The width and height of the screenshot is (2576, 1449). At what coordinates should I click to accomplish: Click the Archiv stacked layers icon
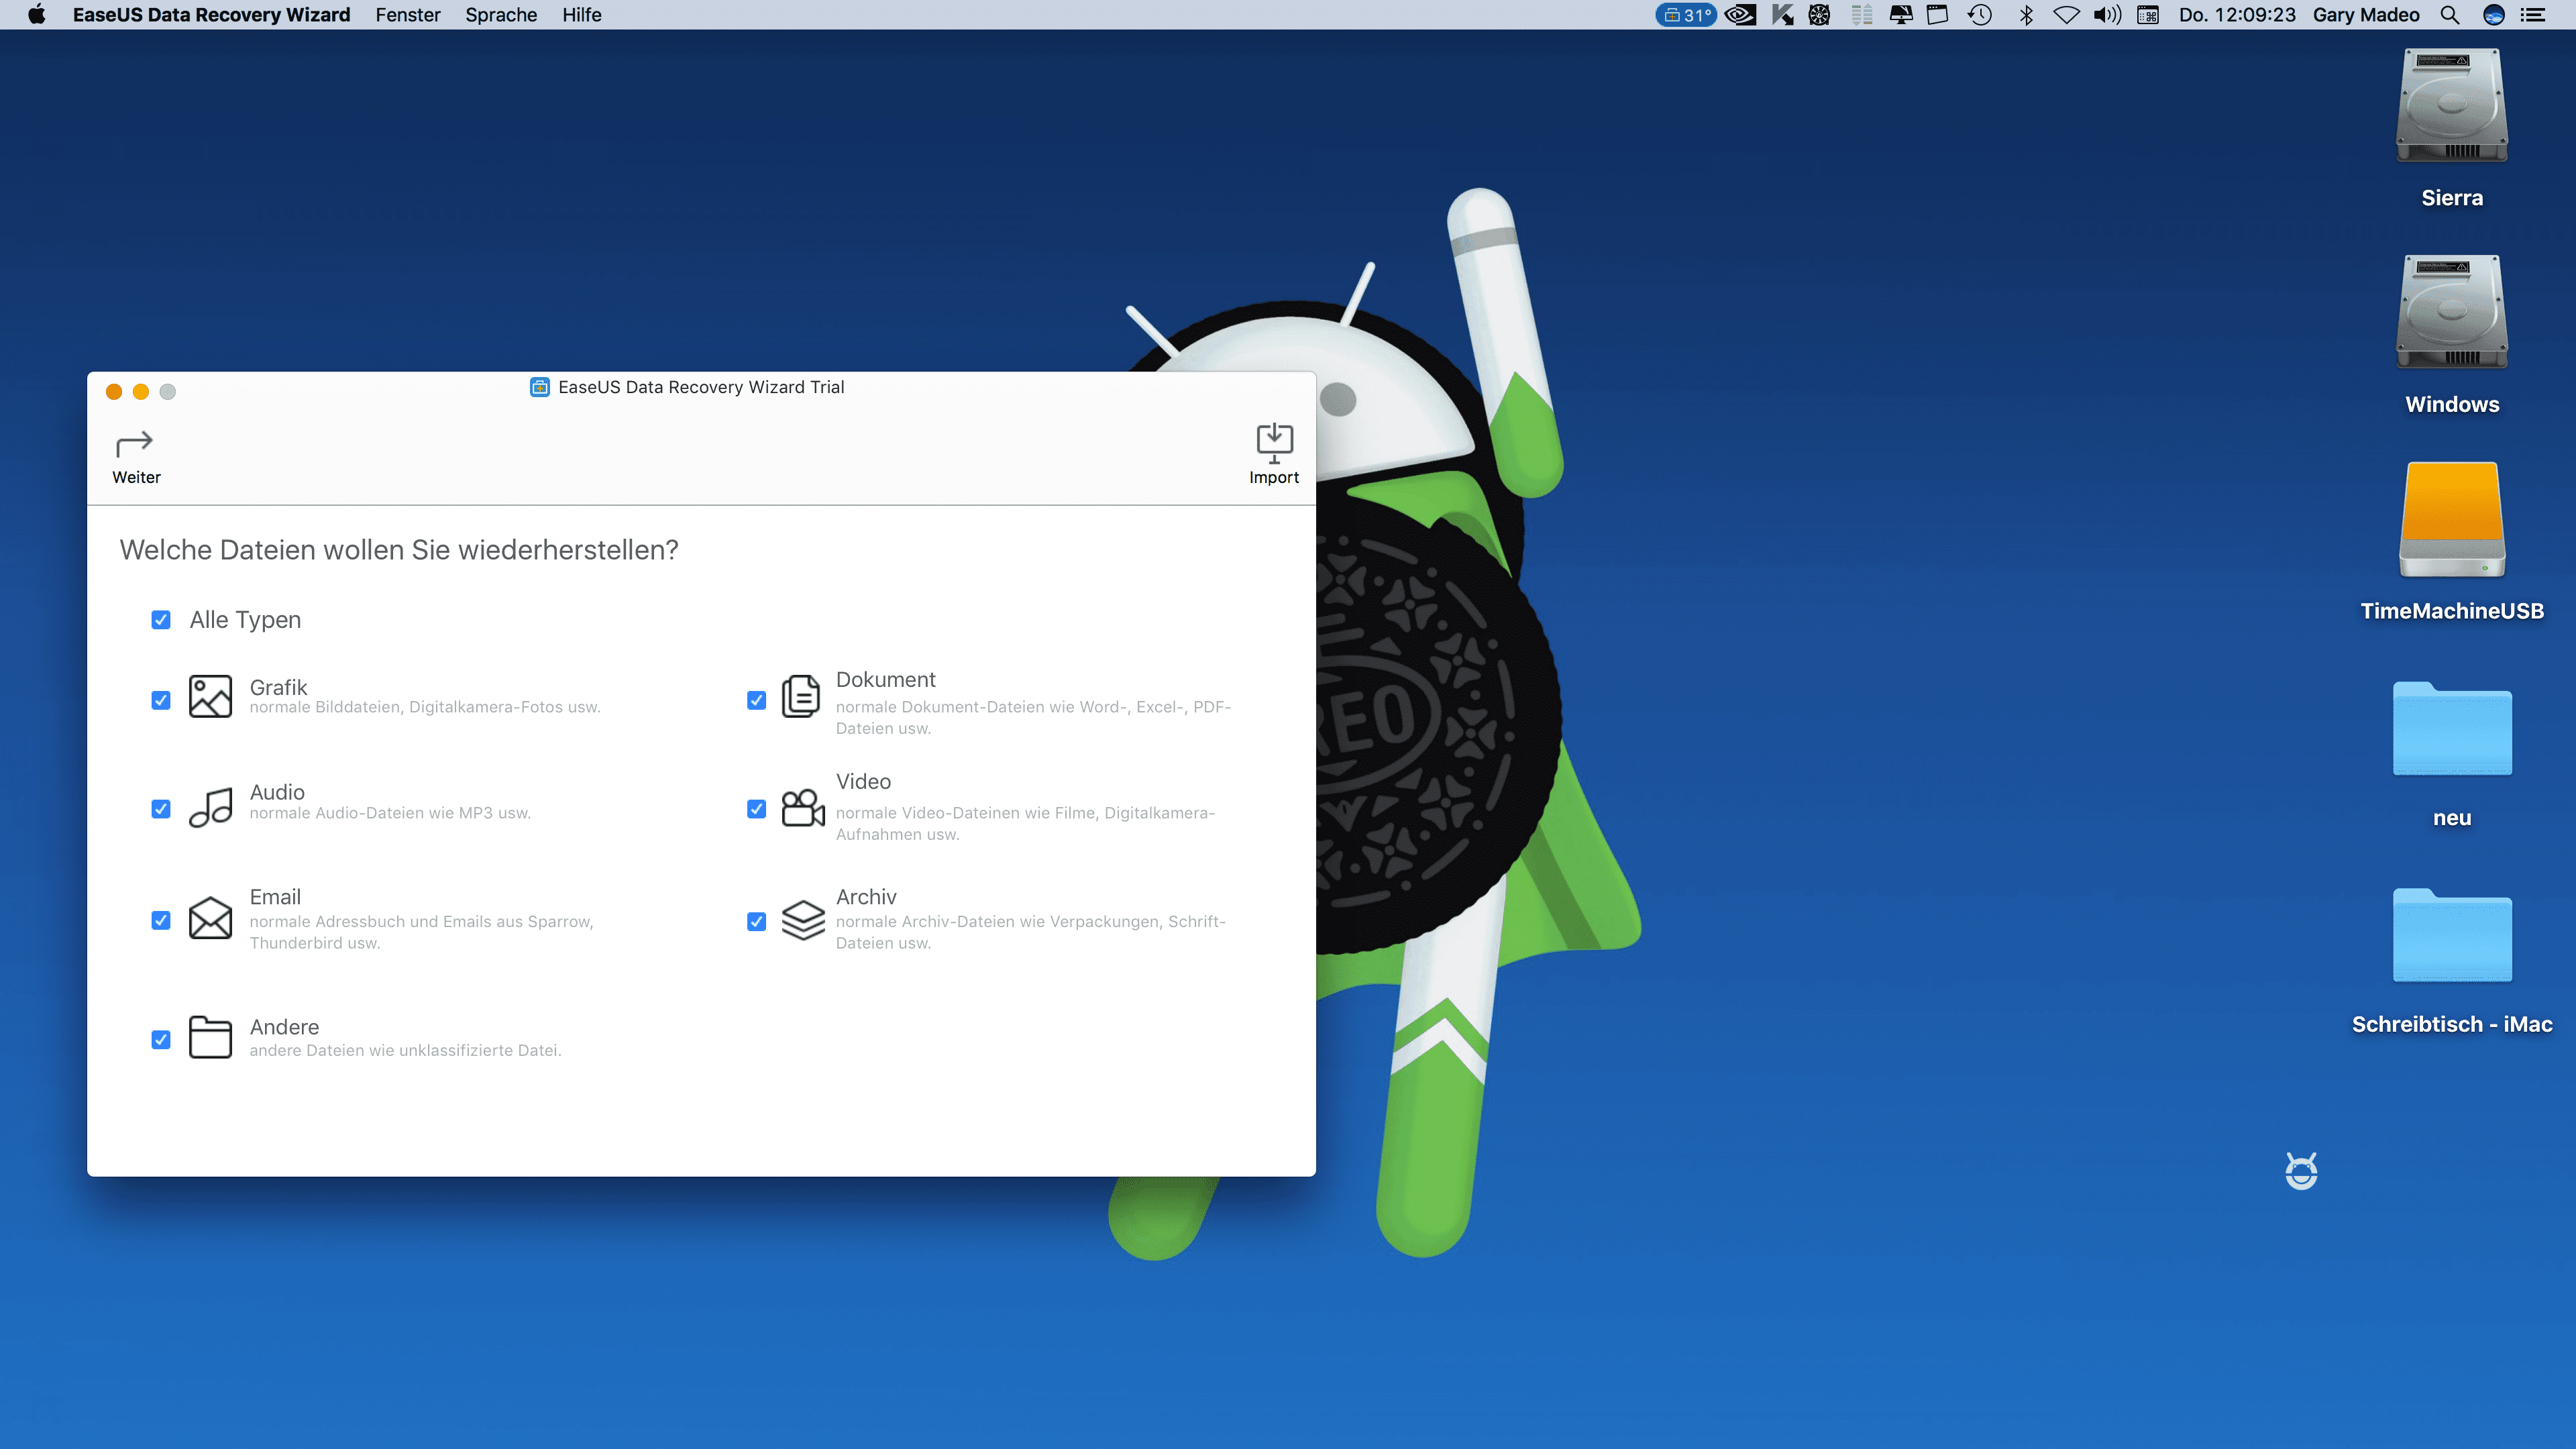[803, 920]
